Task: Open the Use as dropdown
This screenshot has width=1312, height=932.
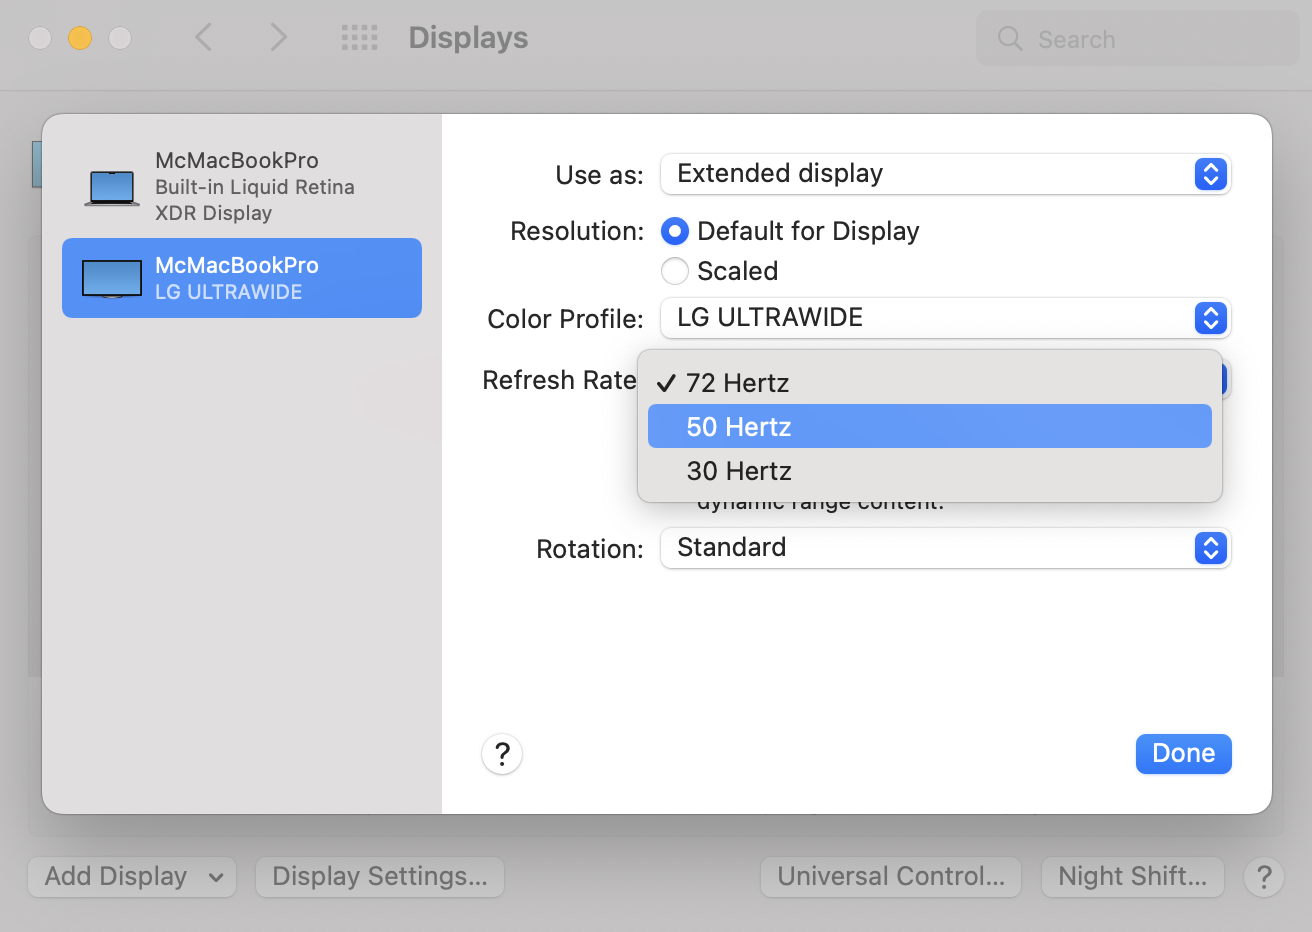Action: (x=945, y=174)
